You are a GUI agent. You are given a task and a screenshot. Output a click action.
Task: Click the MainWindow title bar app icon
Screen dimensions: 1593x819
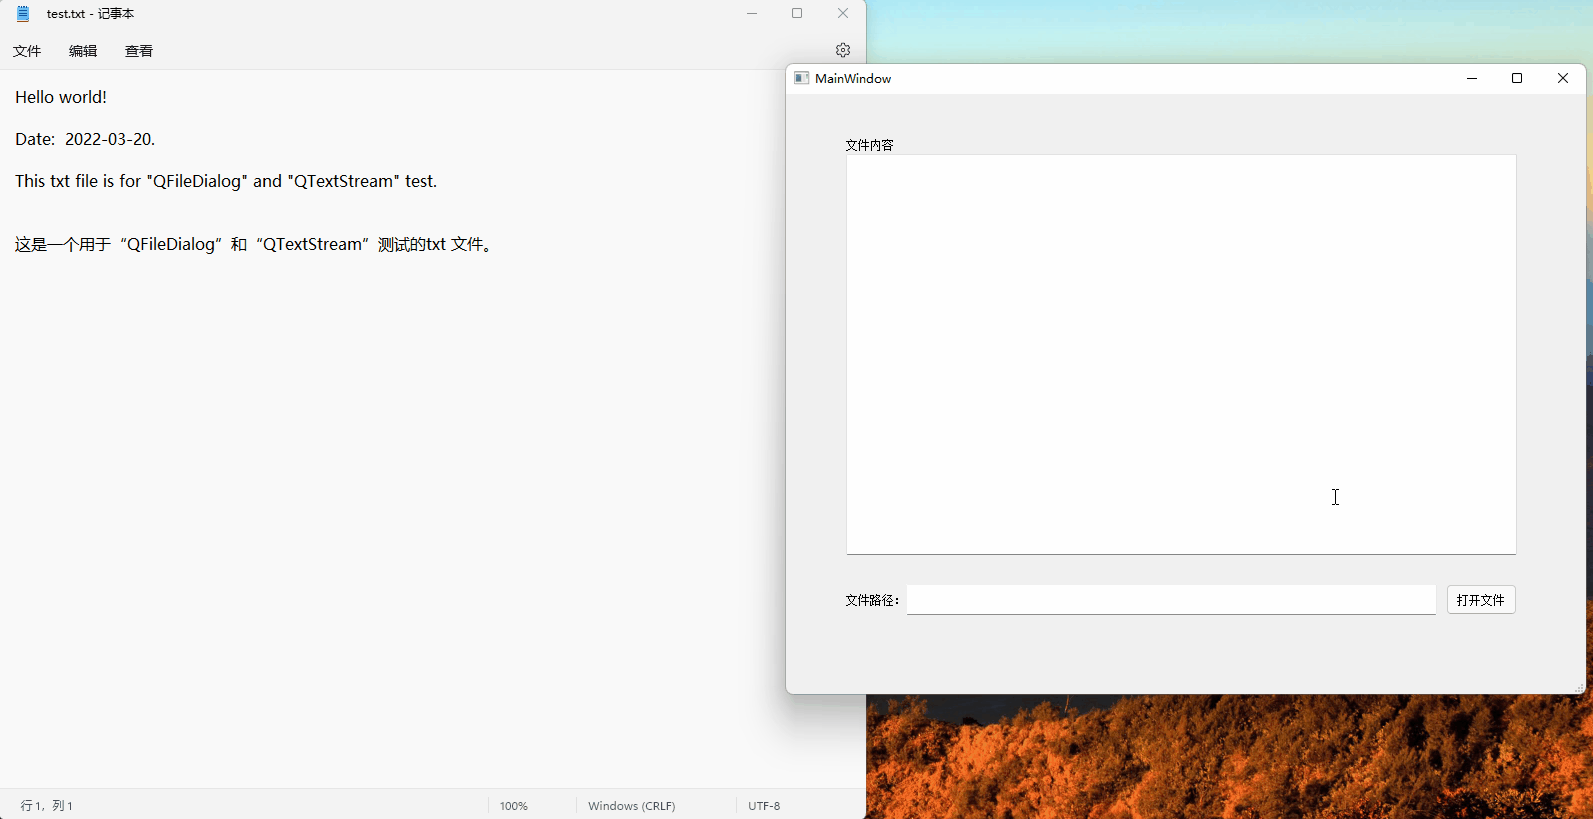tap(801, 78)
